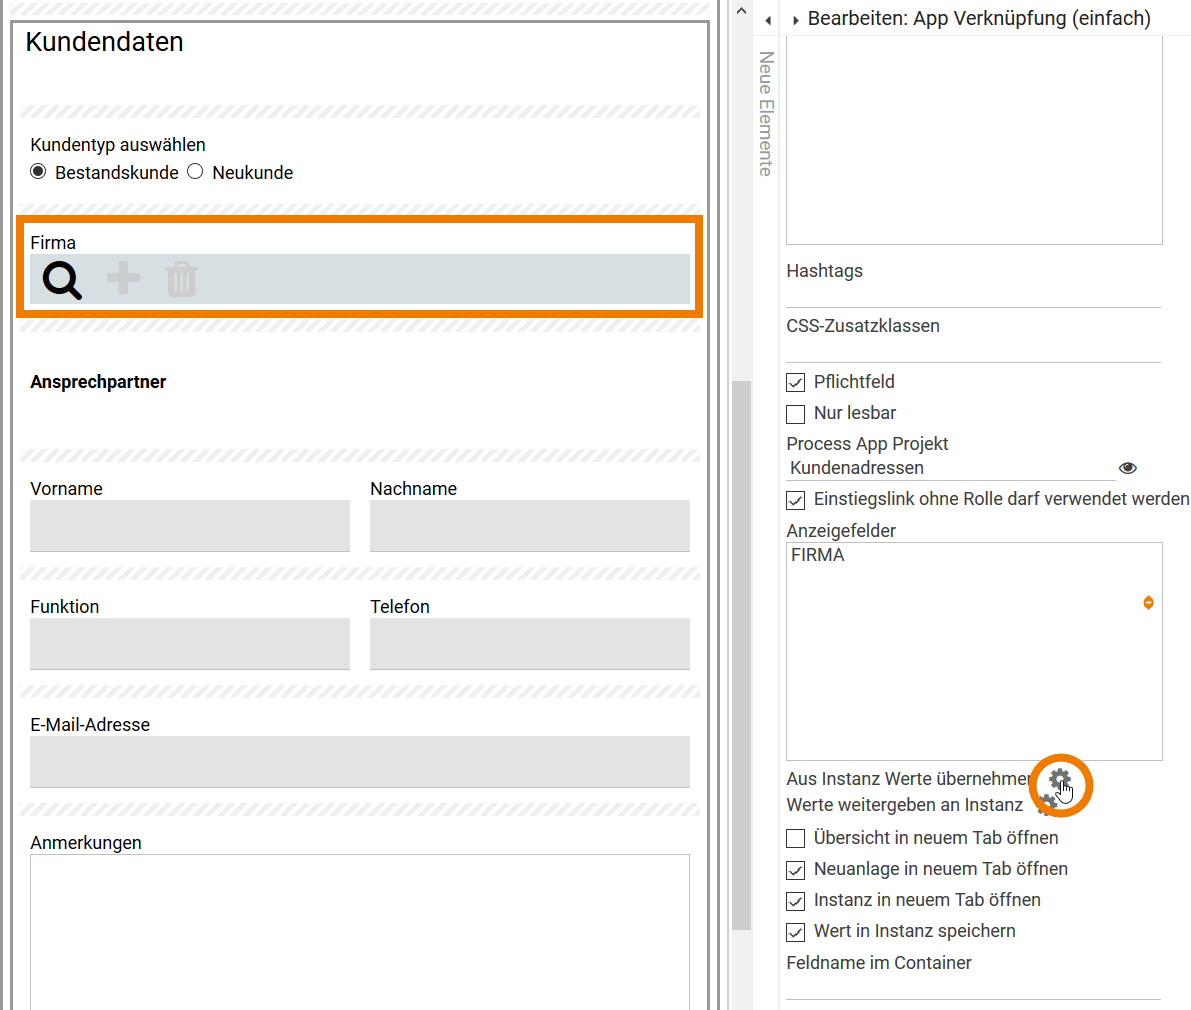
Task: Click the eye icon beside Kundenadressen
Action: pos(1128,468)
